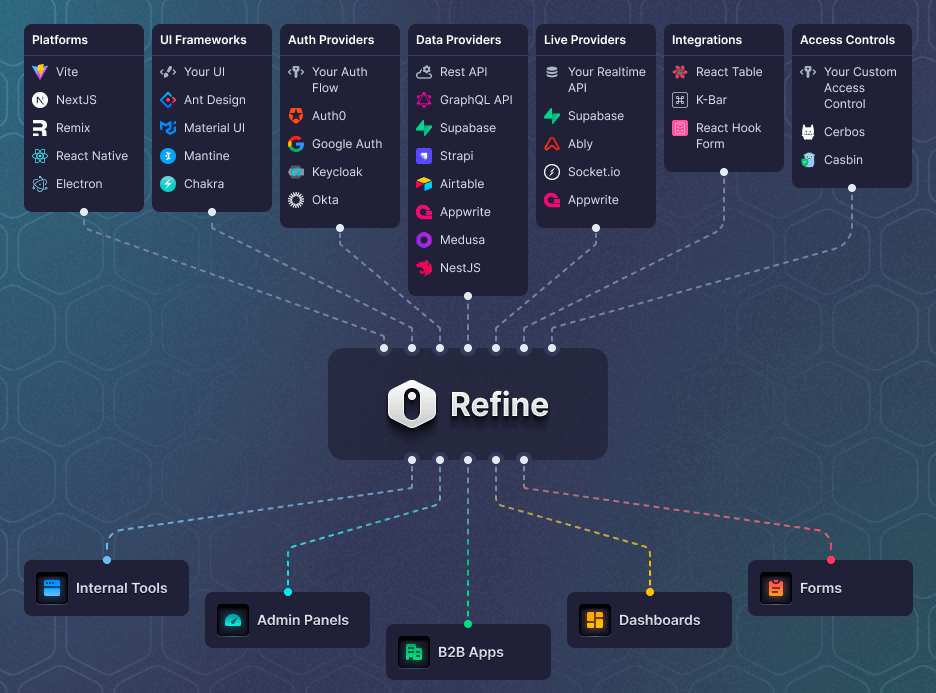Click the Material UI list entry
The image size is (936, 693).
214,128
